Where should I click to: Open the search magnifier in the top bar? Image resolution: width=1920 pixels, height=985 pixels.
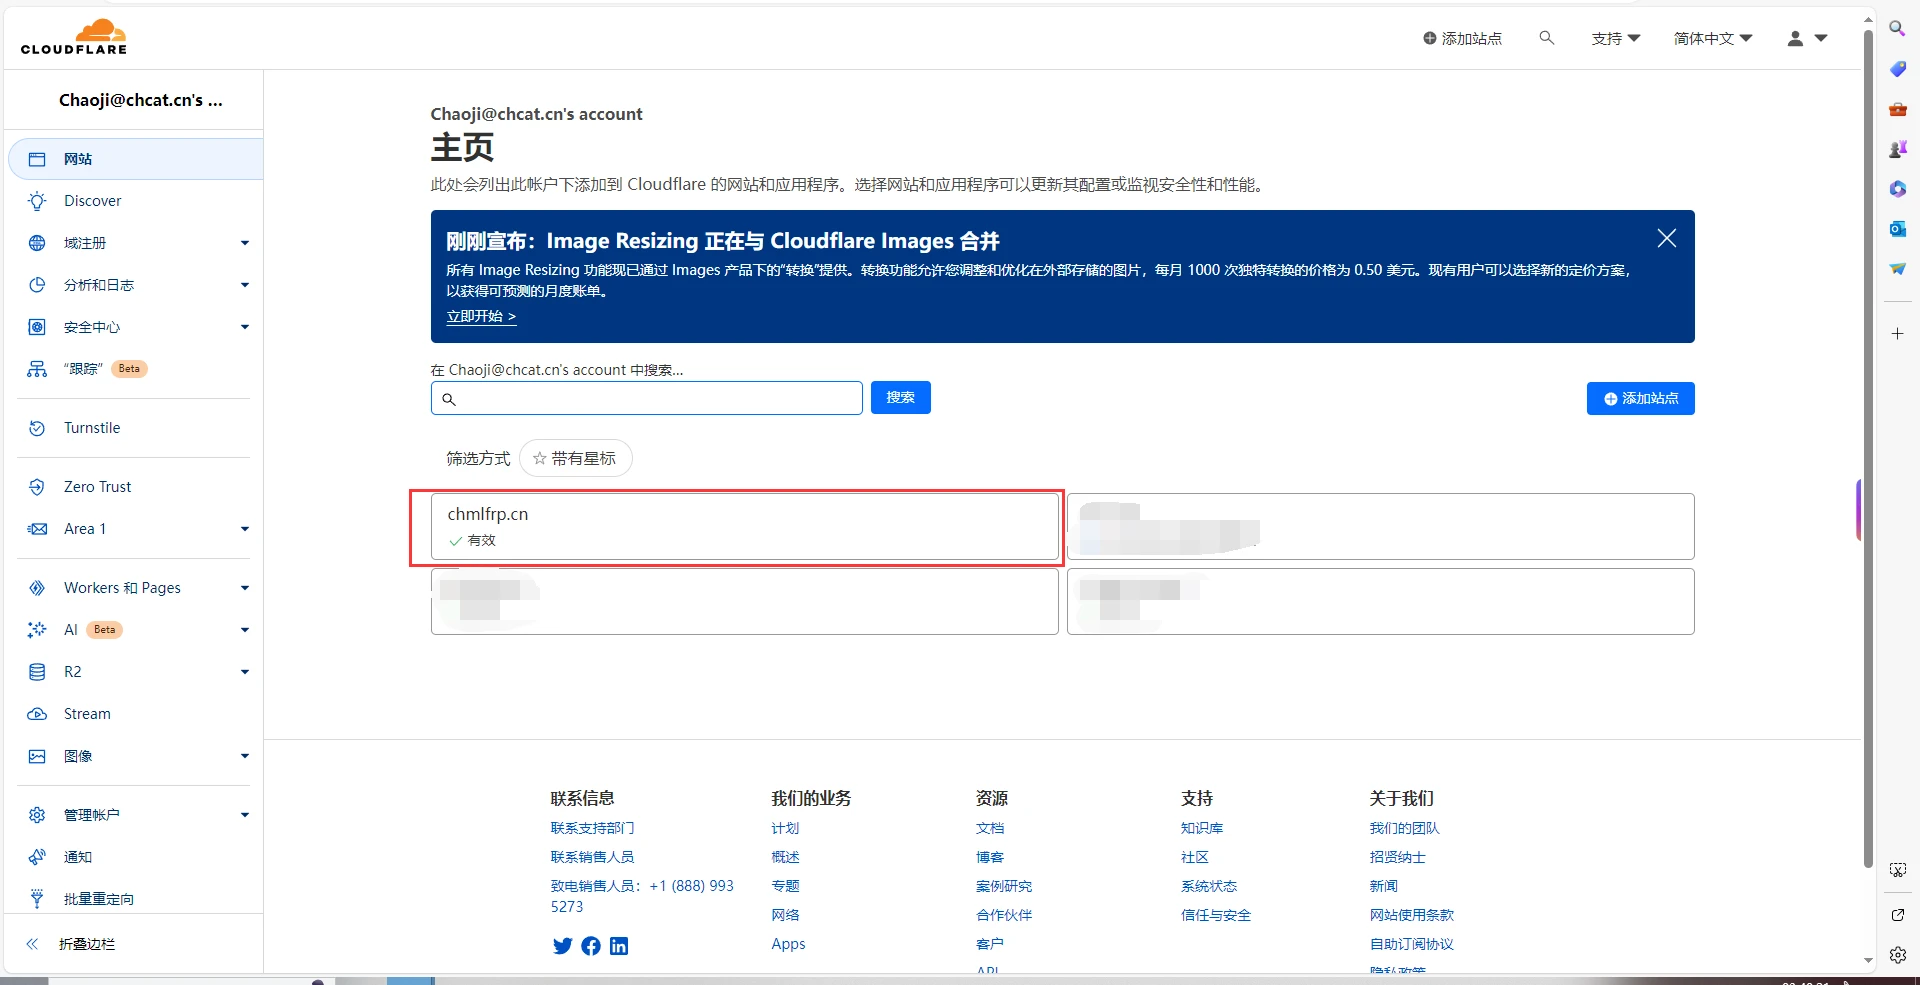tap(1546, 37)
